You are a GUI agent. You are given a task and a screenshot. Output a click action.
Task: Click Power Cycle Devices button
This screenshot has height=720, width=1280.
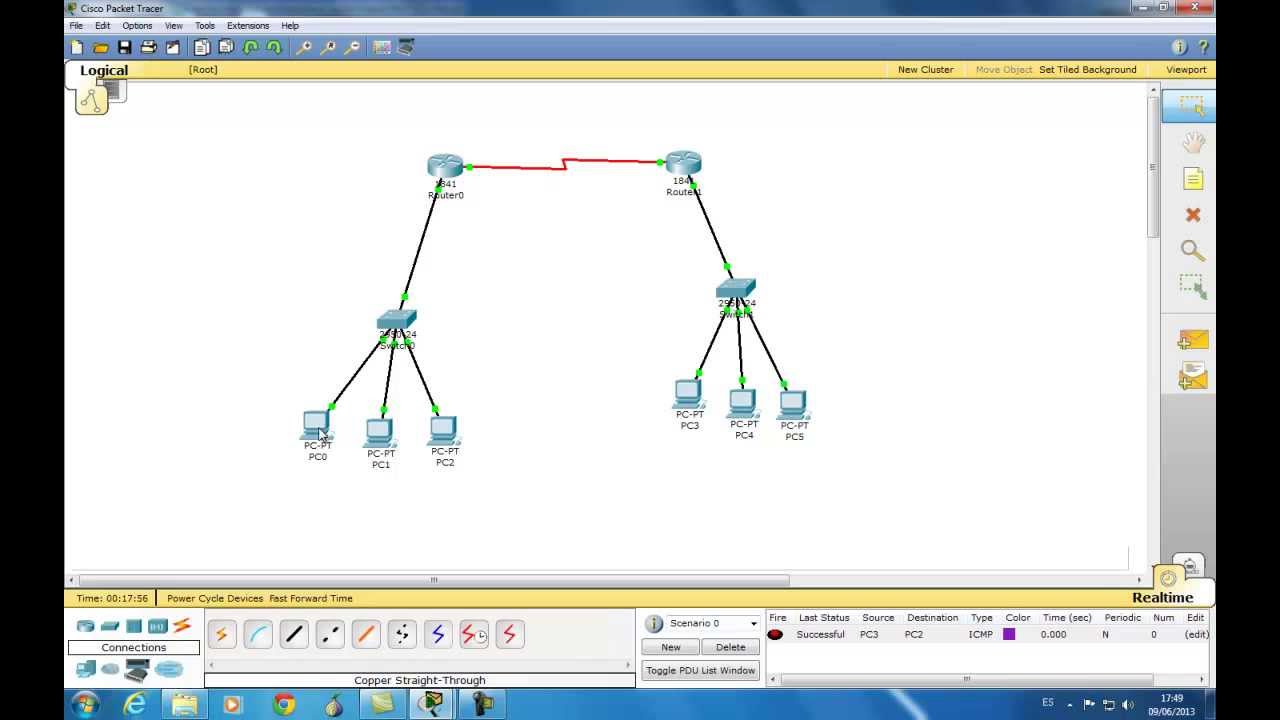215,598
